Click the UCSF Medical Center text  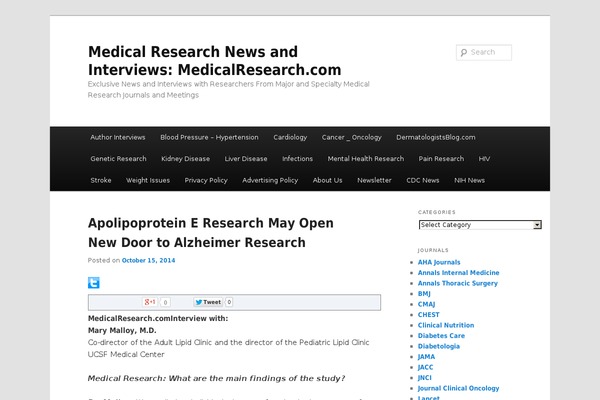[126, 354]
